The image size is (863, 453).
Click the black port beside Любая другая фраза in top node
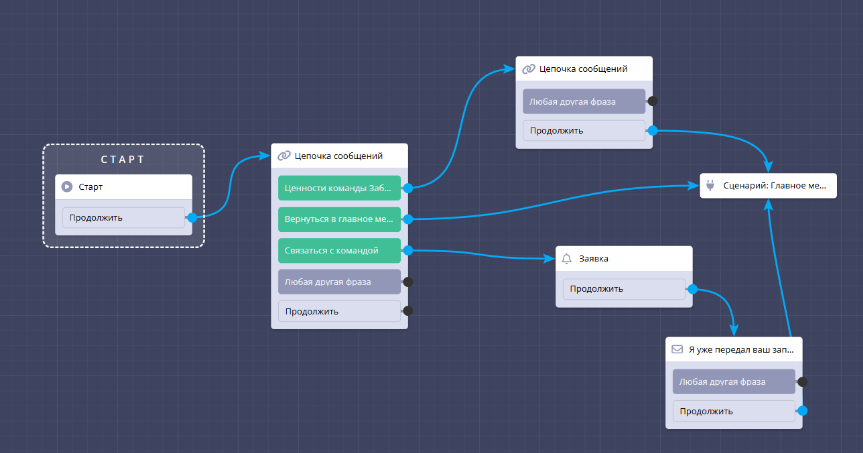click(x=652, y=101)
